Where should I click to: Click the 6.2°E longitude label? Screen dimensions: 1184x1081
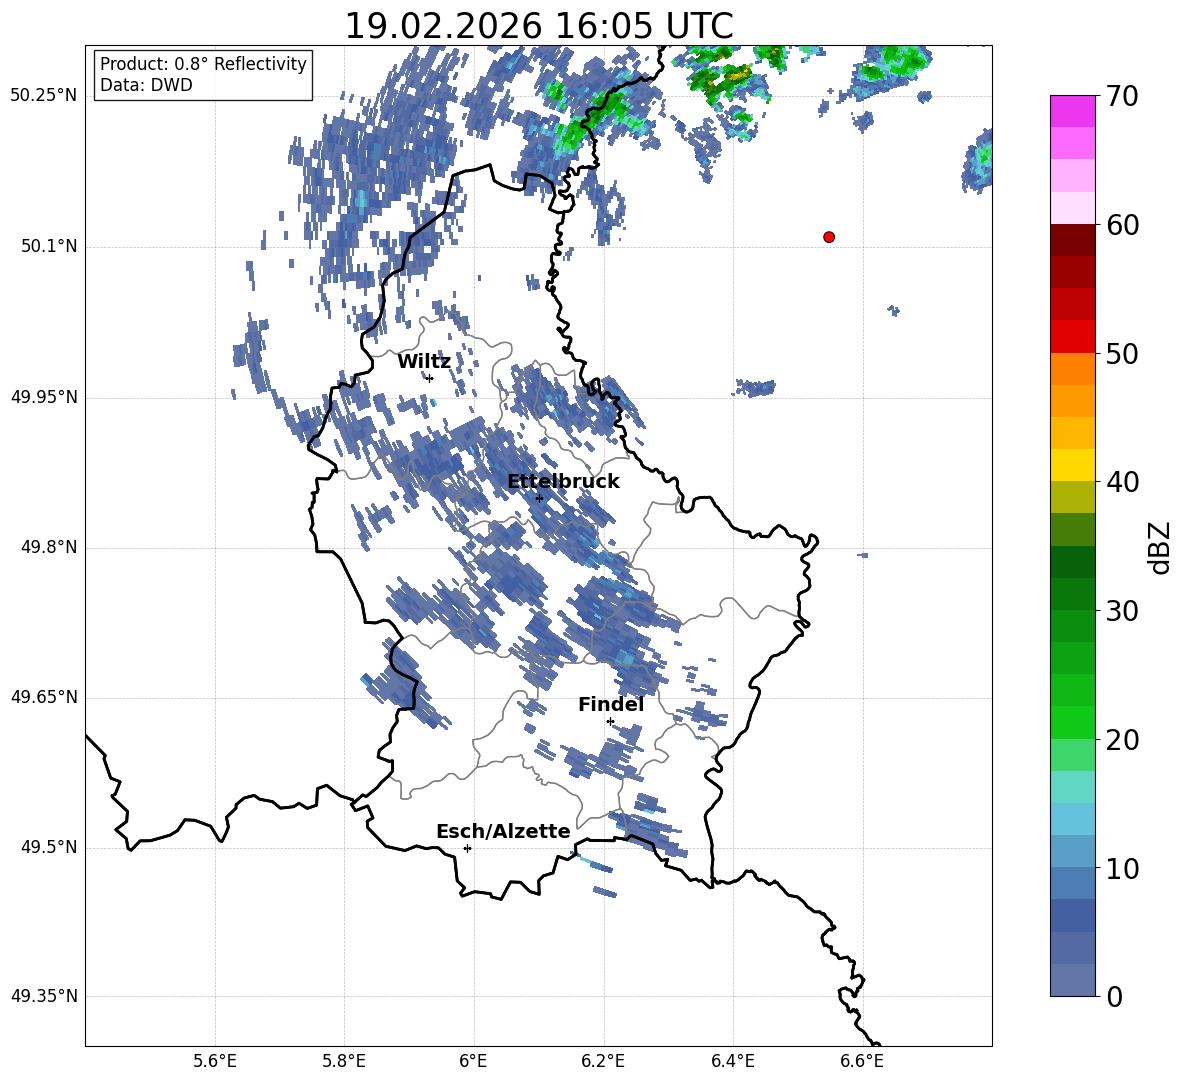tap(603, 1061)
